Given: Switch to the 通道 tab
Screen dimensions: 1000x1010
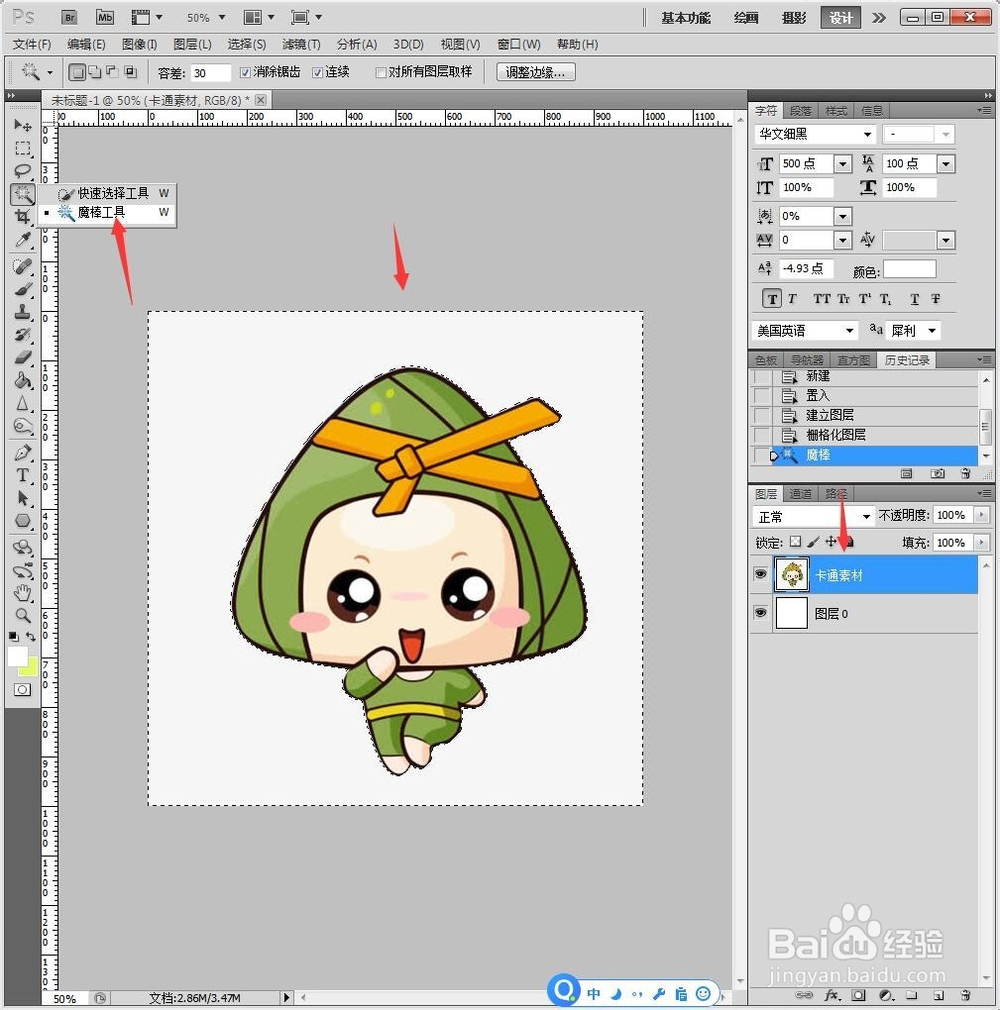Looking at the screenshot, I should 801,493.
